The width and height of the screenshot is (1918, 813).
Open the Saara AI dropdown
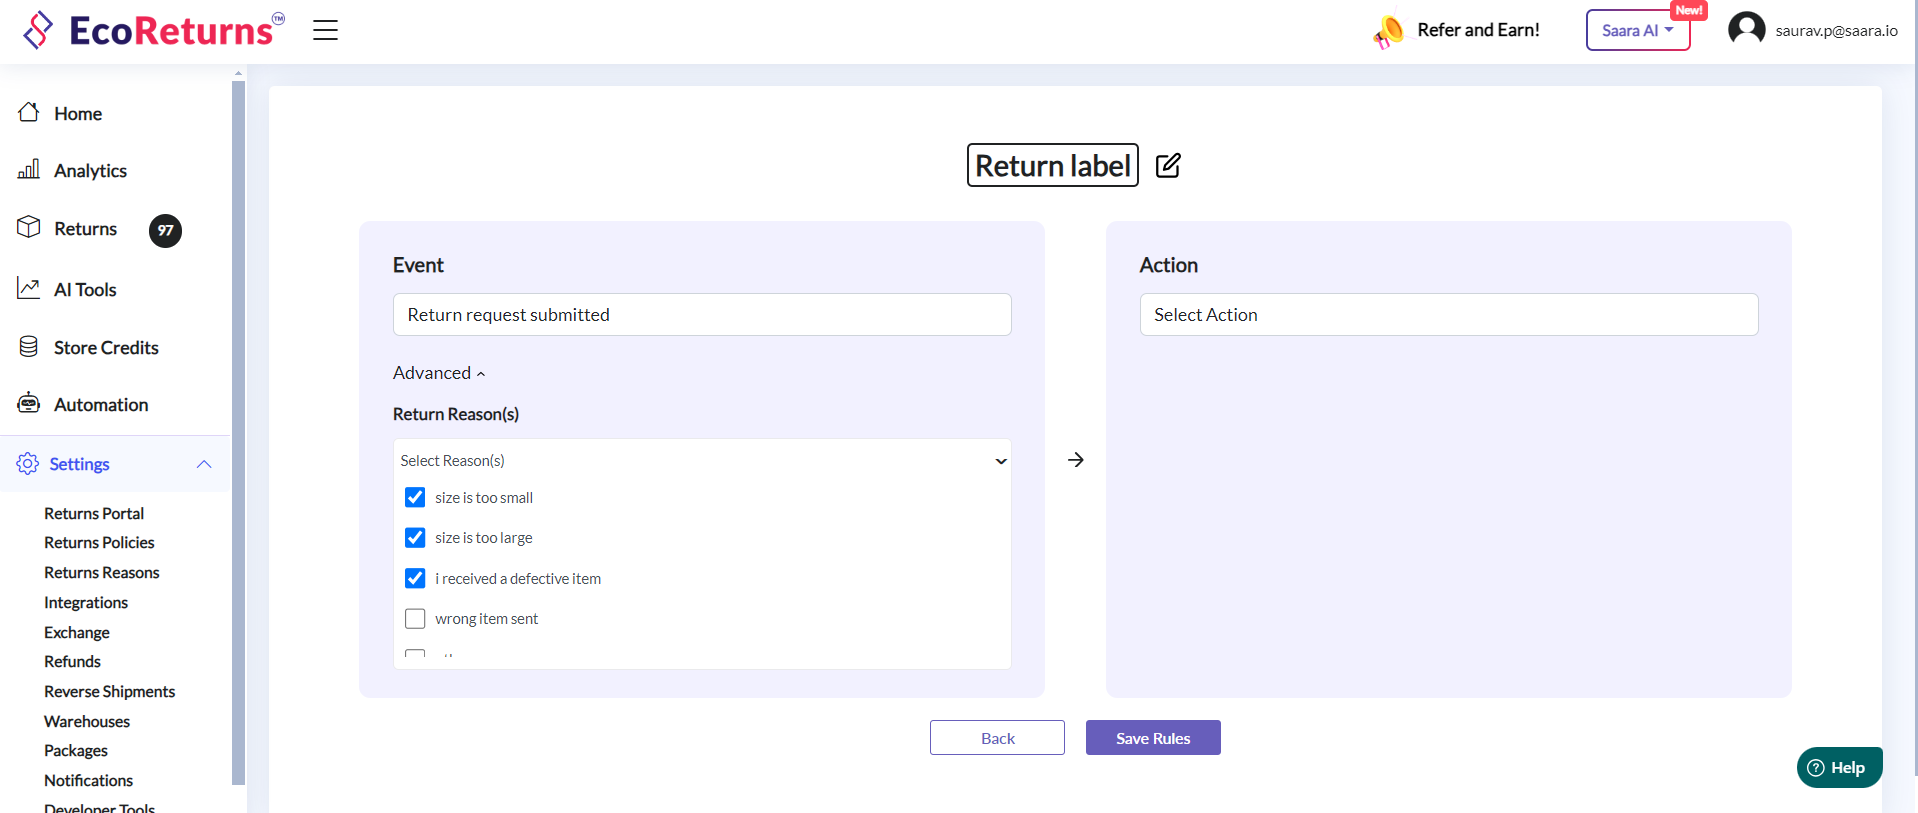click(1637, 30)
